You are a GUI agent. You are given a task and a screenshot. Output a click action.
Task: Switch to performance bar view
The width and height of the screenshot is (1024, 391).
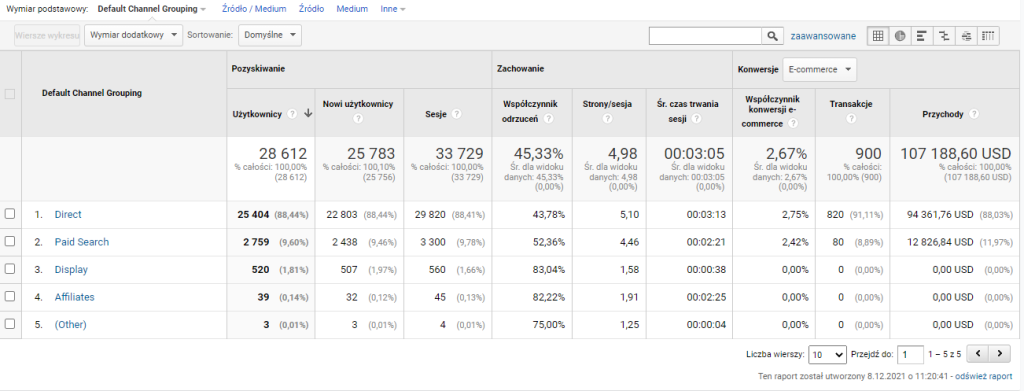coord(921,36)
